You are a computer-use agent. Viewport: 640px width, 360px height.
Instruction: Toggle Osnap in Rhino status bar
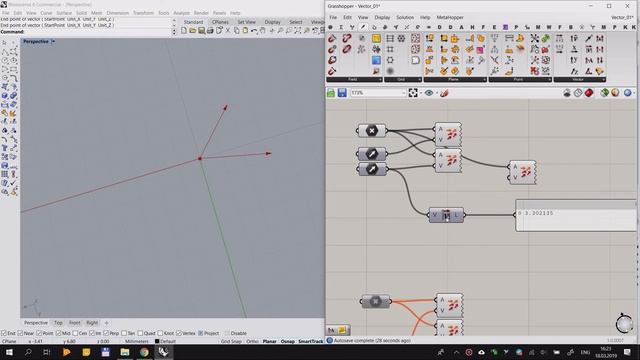pyautogui.click(x=287, y=341)
